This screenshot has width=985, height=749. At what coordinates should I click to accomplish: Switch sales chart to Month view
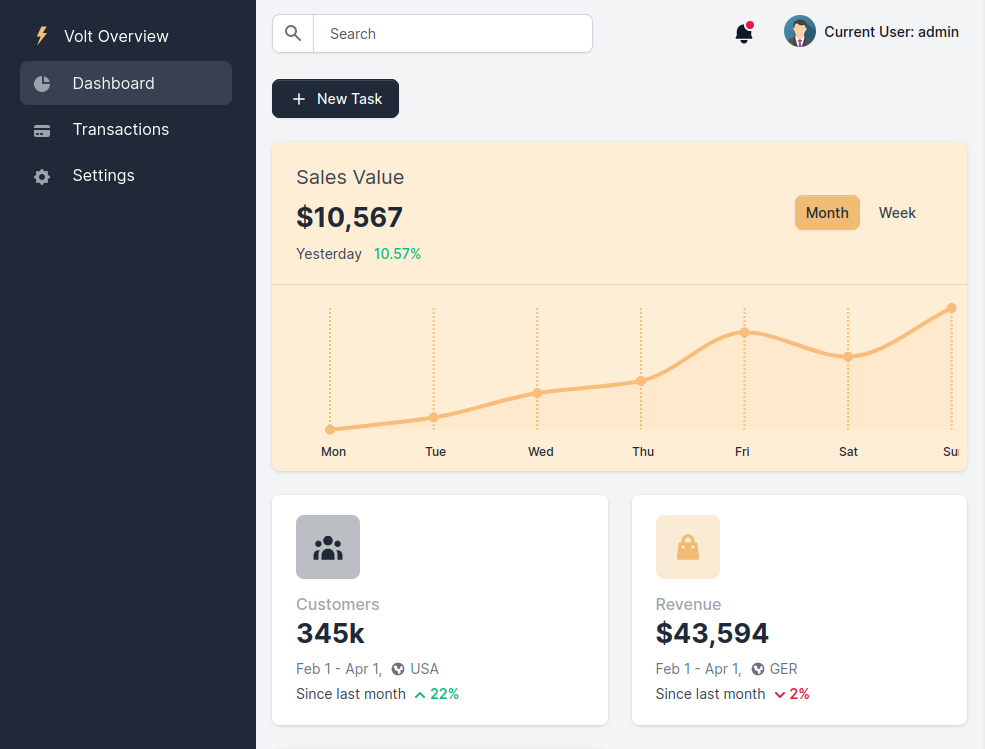coord(827,213)
